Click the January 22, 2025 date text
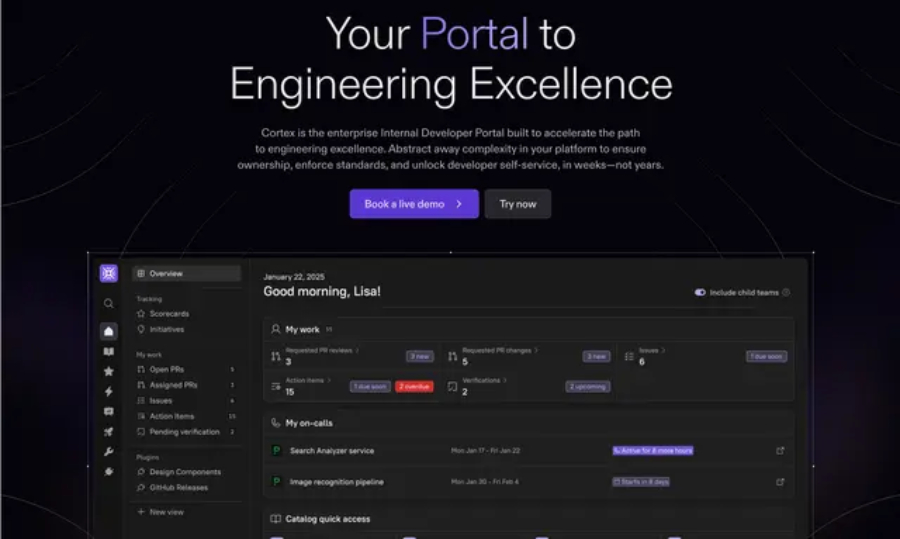 click(294, 277)
